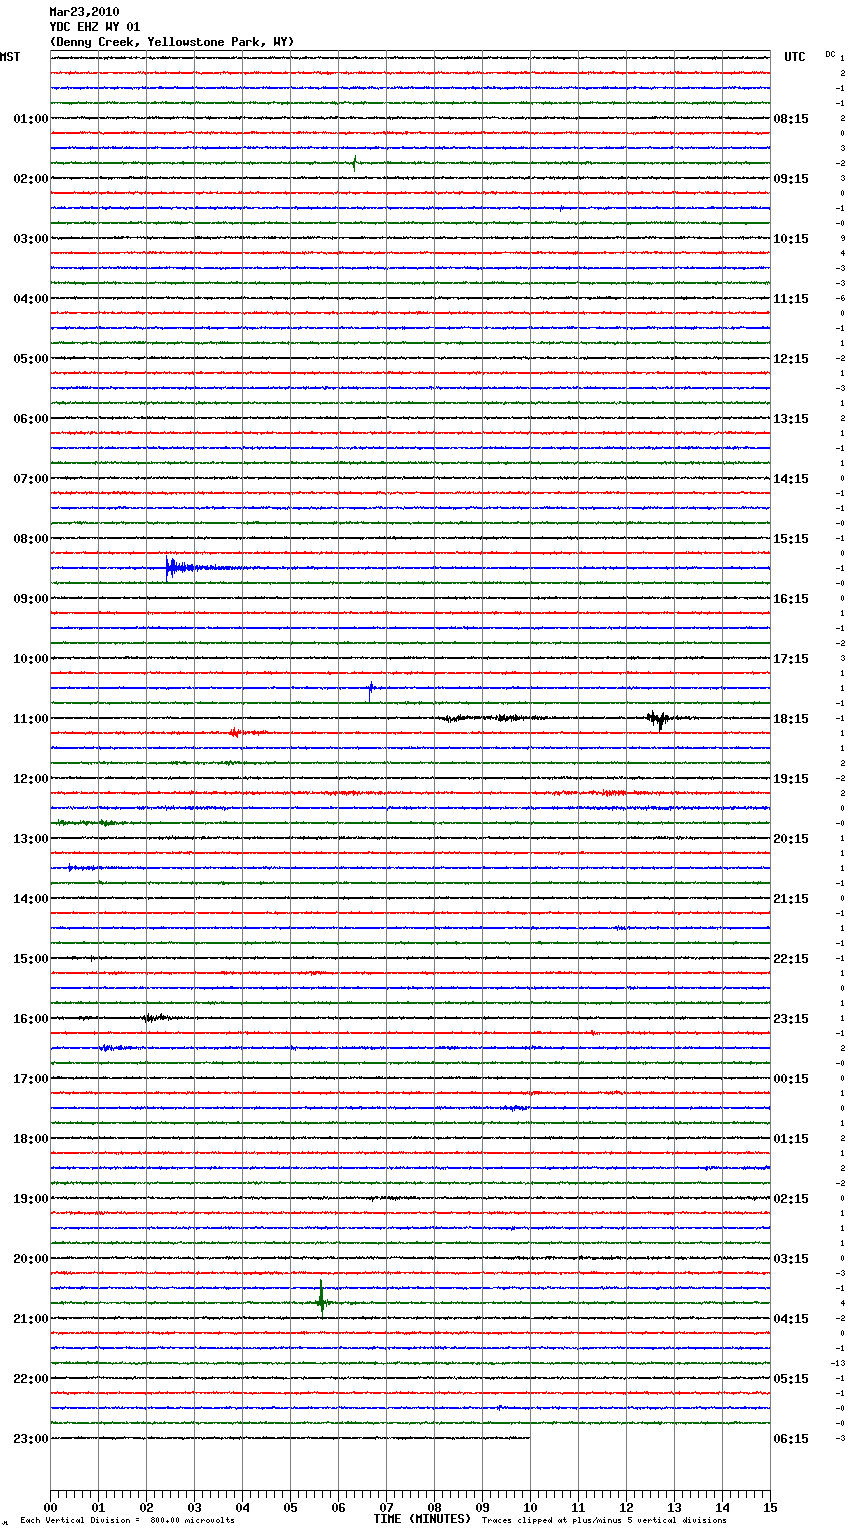Click the UTC axis header
The width and height of the screenshot is (850, 1534).
[794, 57]
